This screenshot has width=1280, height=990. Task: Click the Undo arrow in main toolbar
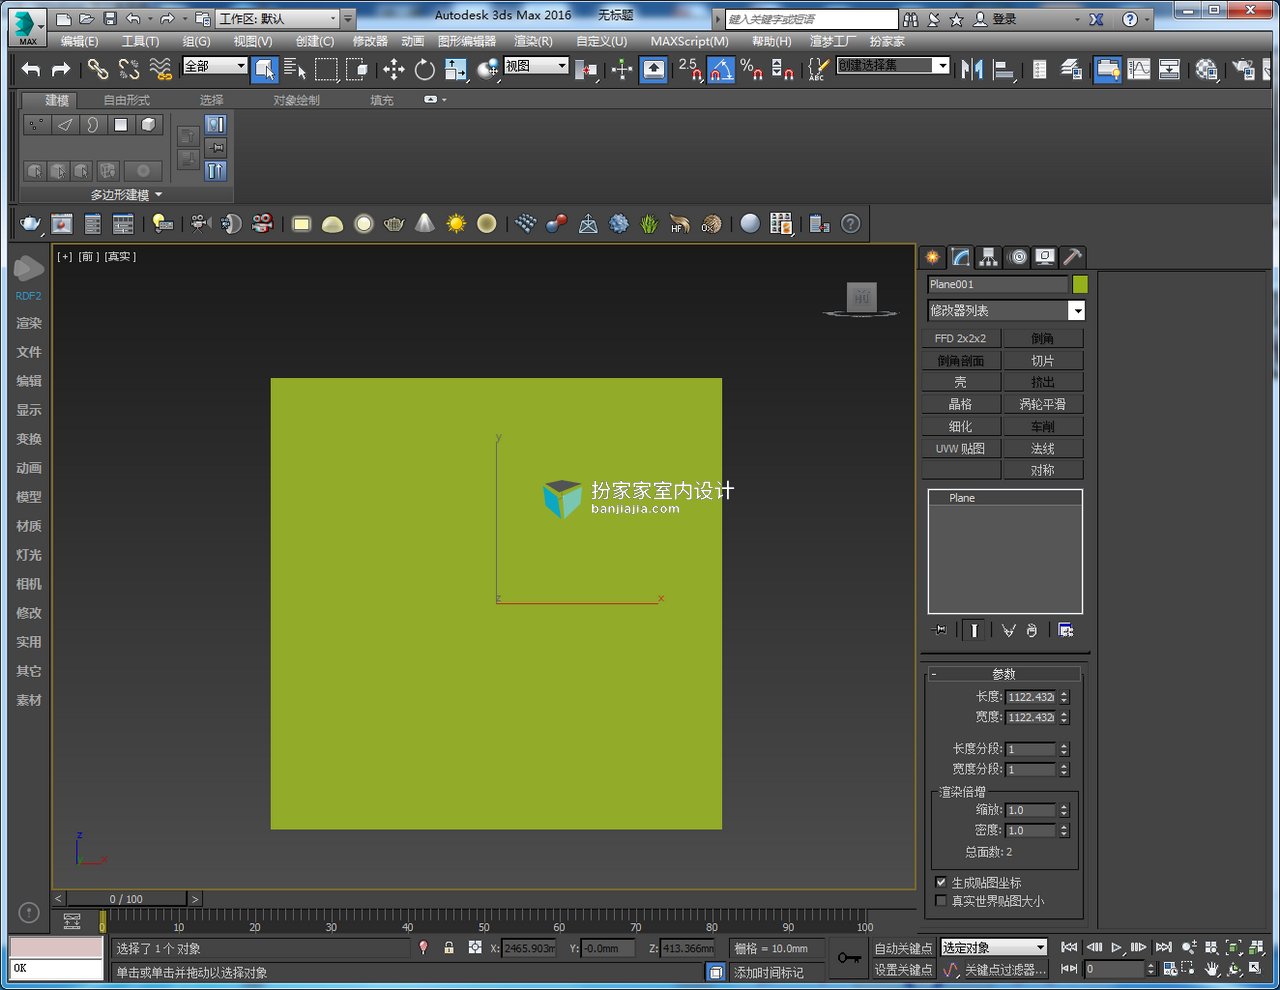point(31,69)
